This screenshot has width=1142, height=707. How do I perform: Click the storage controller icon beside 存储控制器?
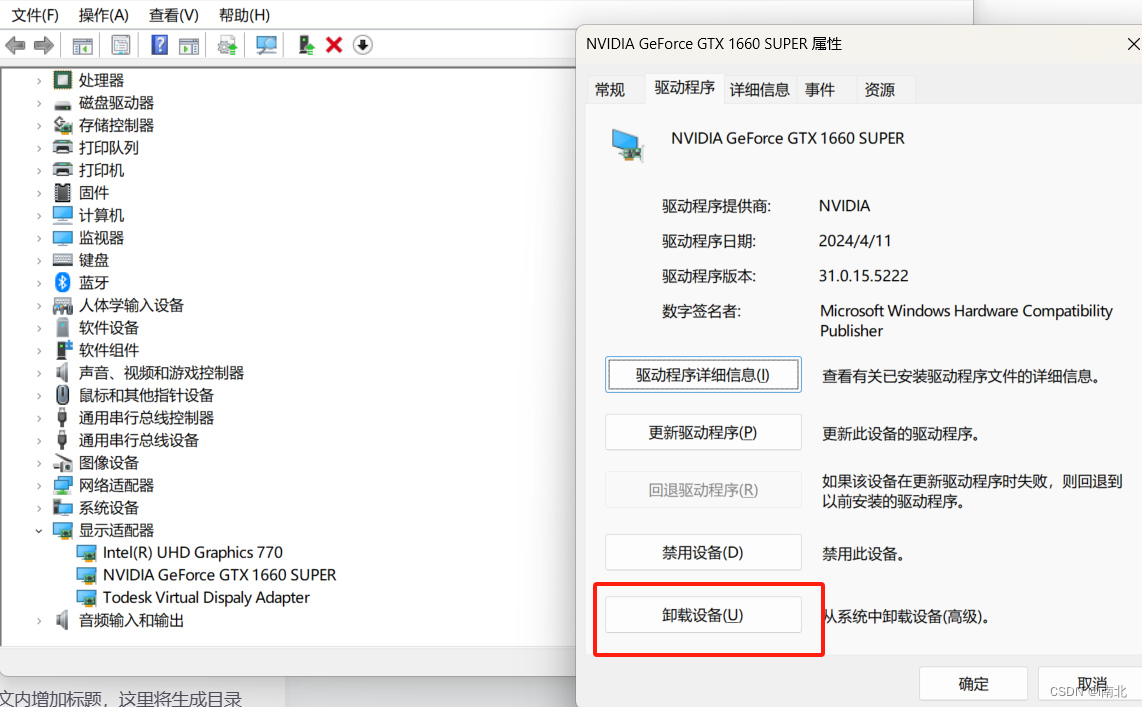click(63, 125)
